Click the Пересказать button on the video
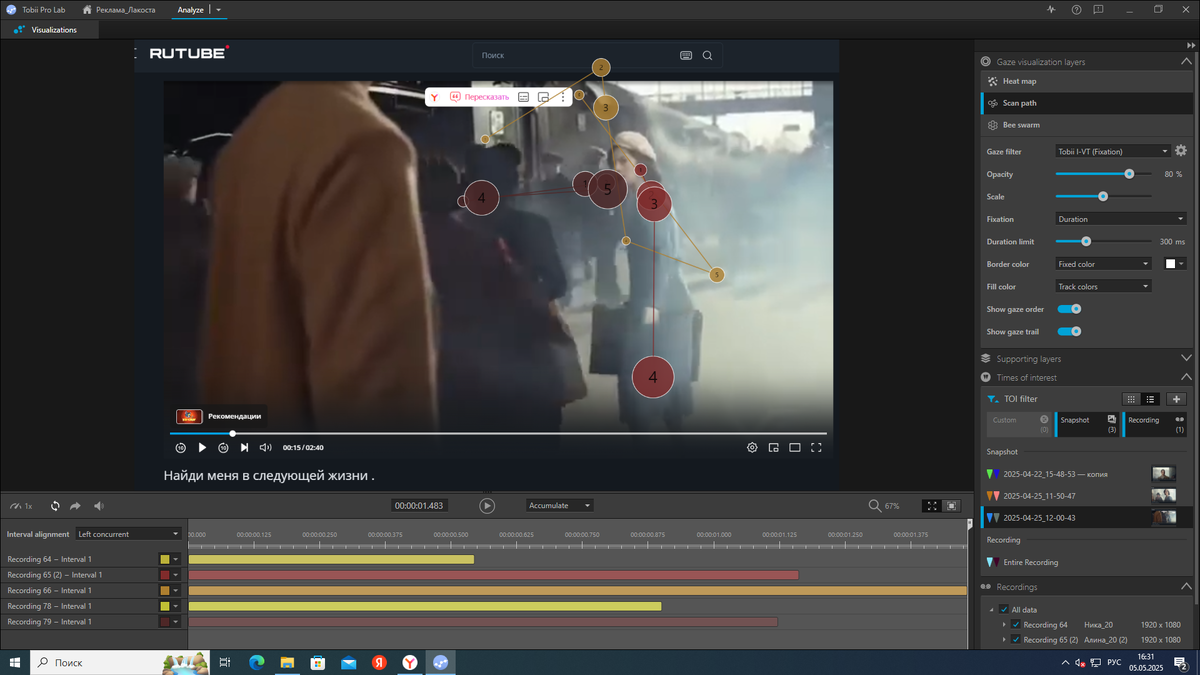This screenshot has width=1200, height=675. click(480, 97)
